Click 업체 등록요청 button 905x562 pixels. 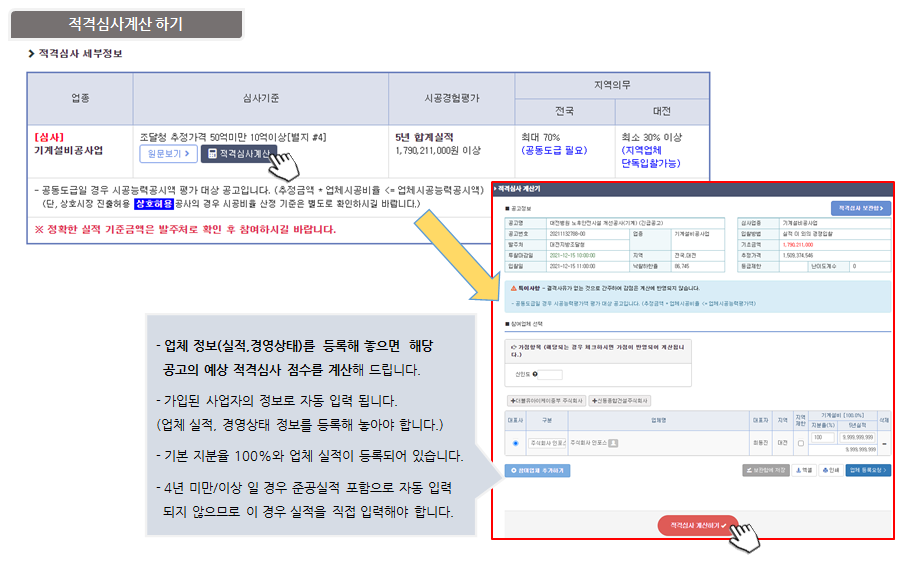(867, 470)
